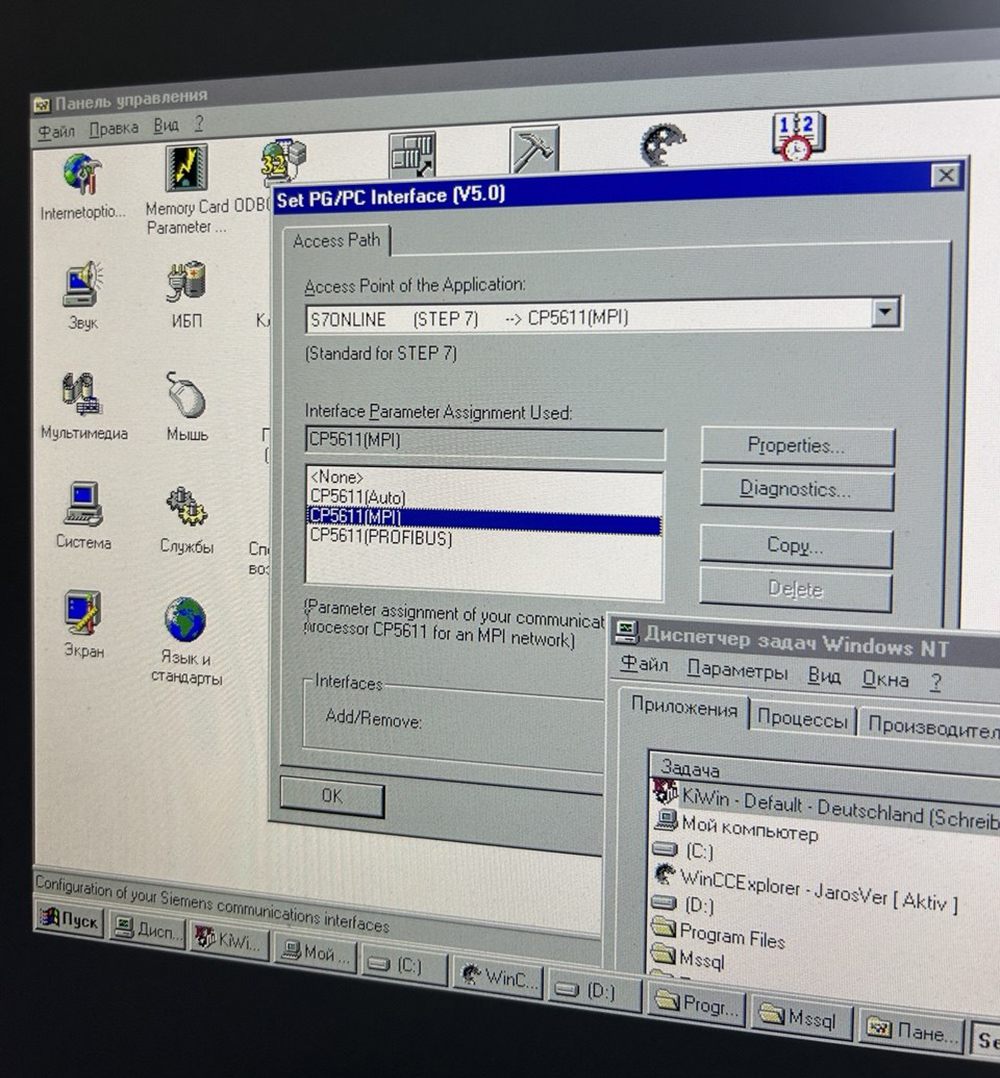
Task: Open the Пуск start button
Action: [69, 918]
